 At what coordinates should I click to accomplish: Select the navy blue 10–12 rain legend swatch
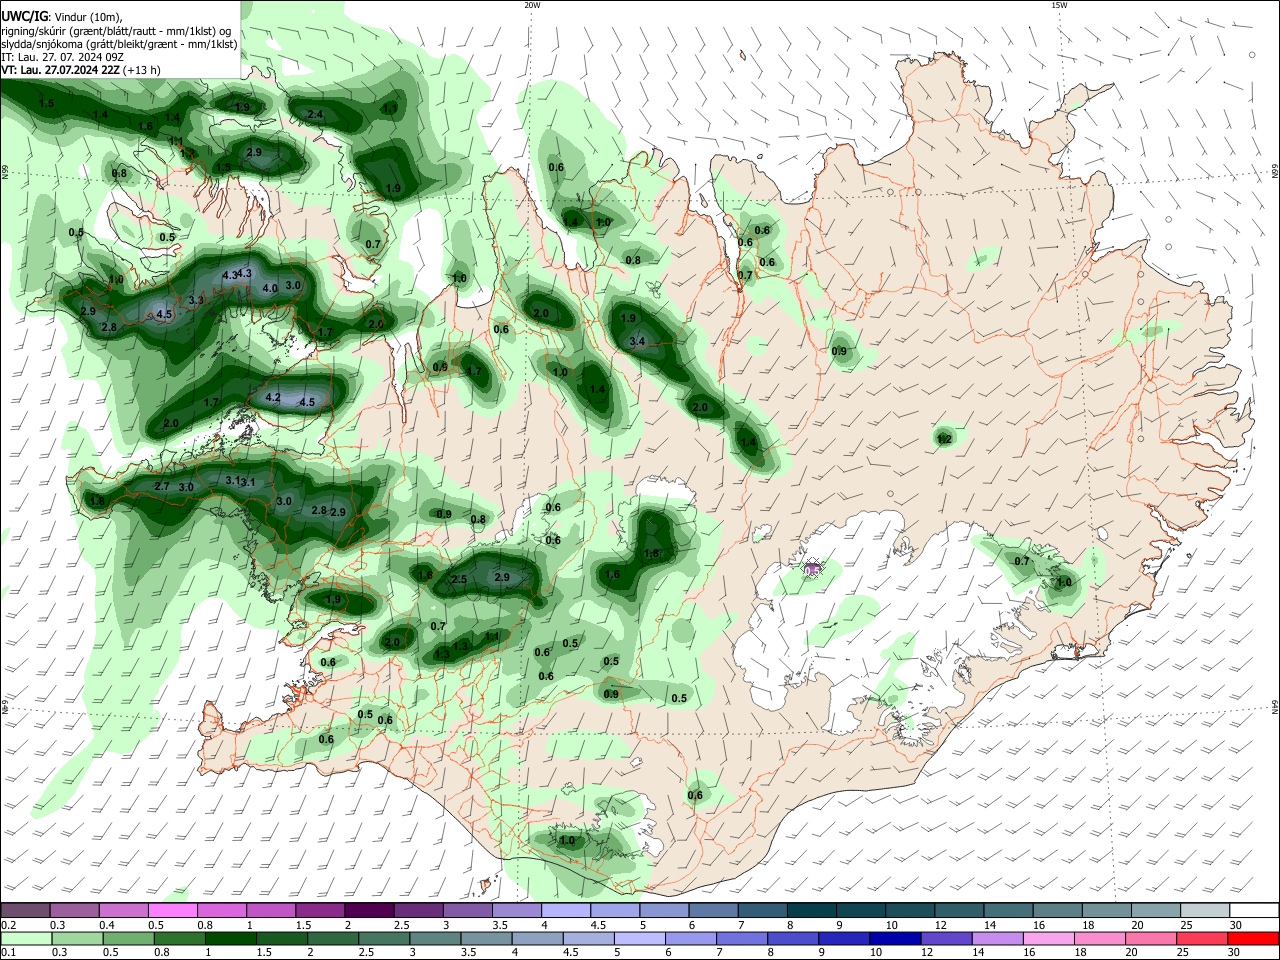click(894, 938)
